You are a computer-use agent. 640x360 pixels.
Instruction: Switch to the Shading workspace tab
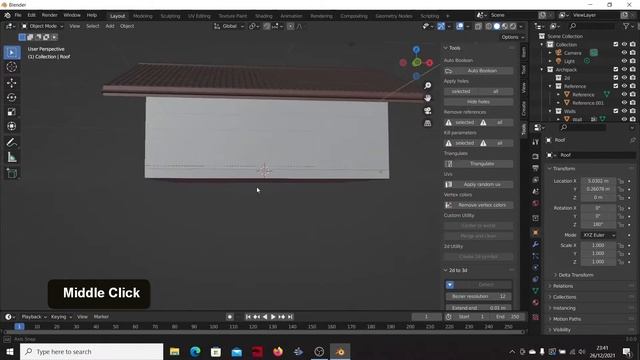pos(264,16)
